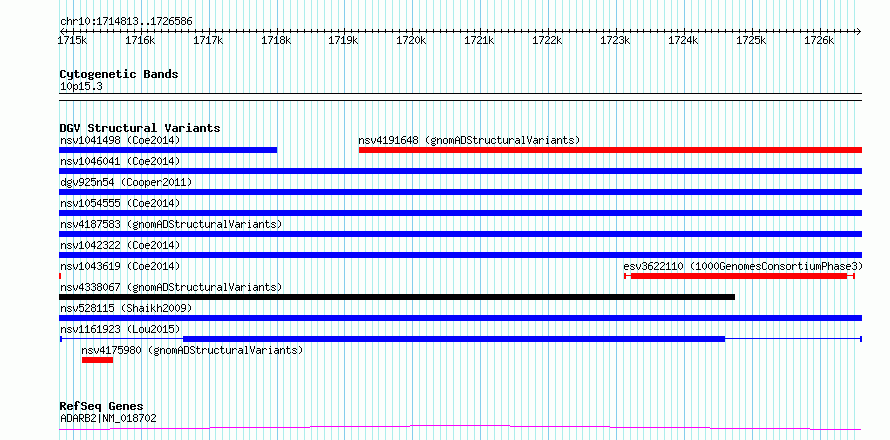Screen dimensions: 890x440
Task: Click the 1722k ruler tick label
Action: tap(547, 41)
